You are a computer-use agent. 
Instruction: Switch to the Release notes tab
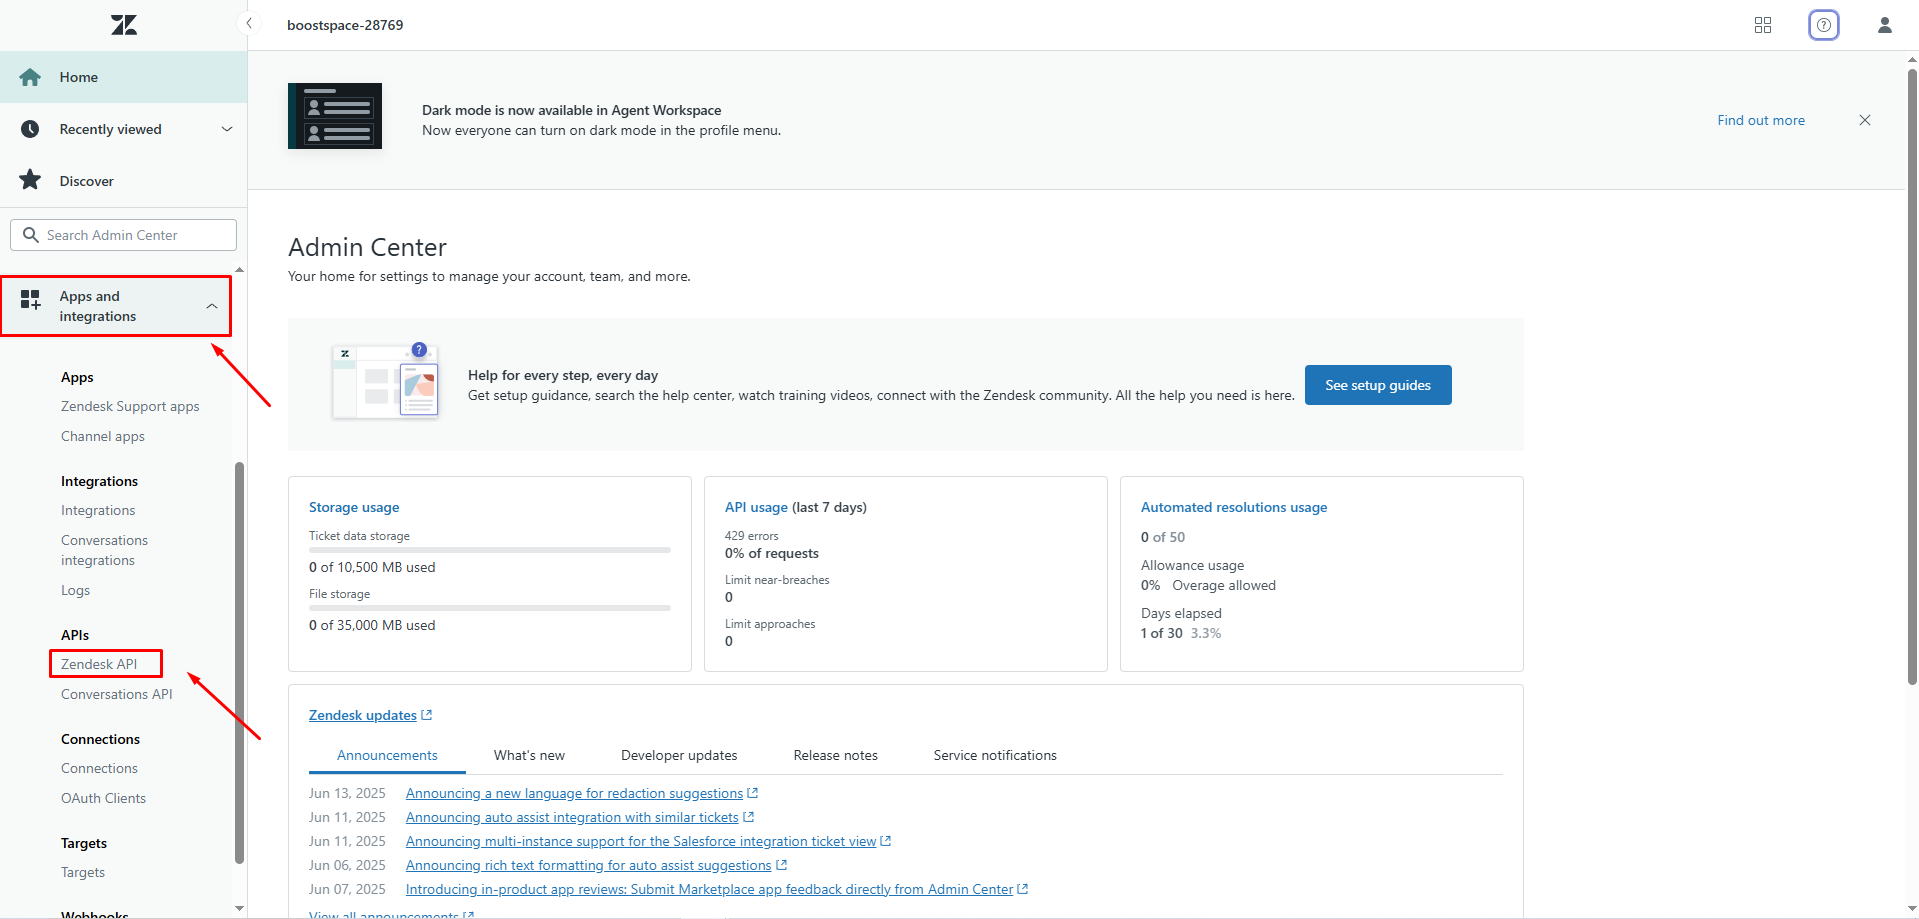point(835,755)
